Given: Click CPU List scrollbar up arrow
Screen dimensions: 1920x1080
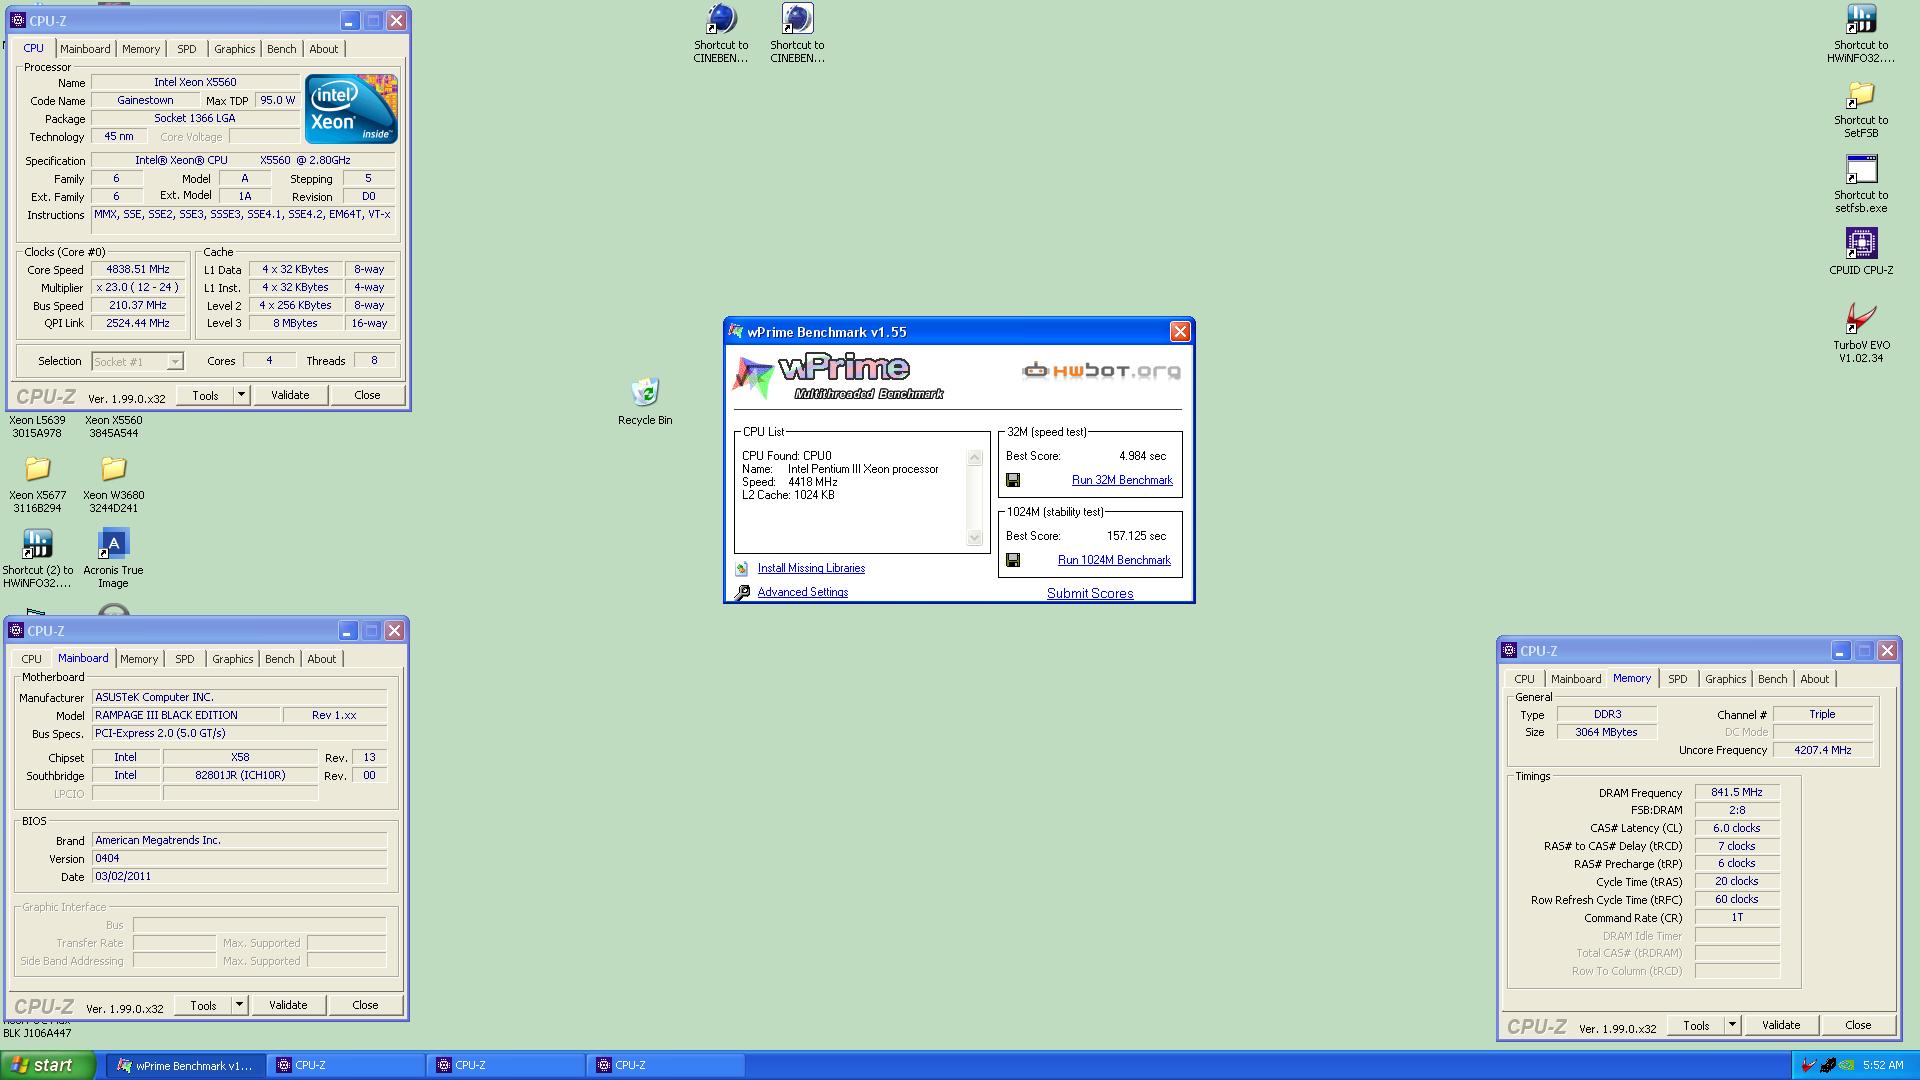Looking at the screenshot, I should [974, 458].
